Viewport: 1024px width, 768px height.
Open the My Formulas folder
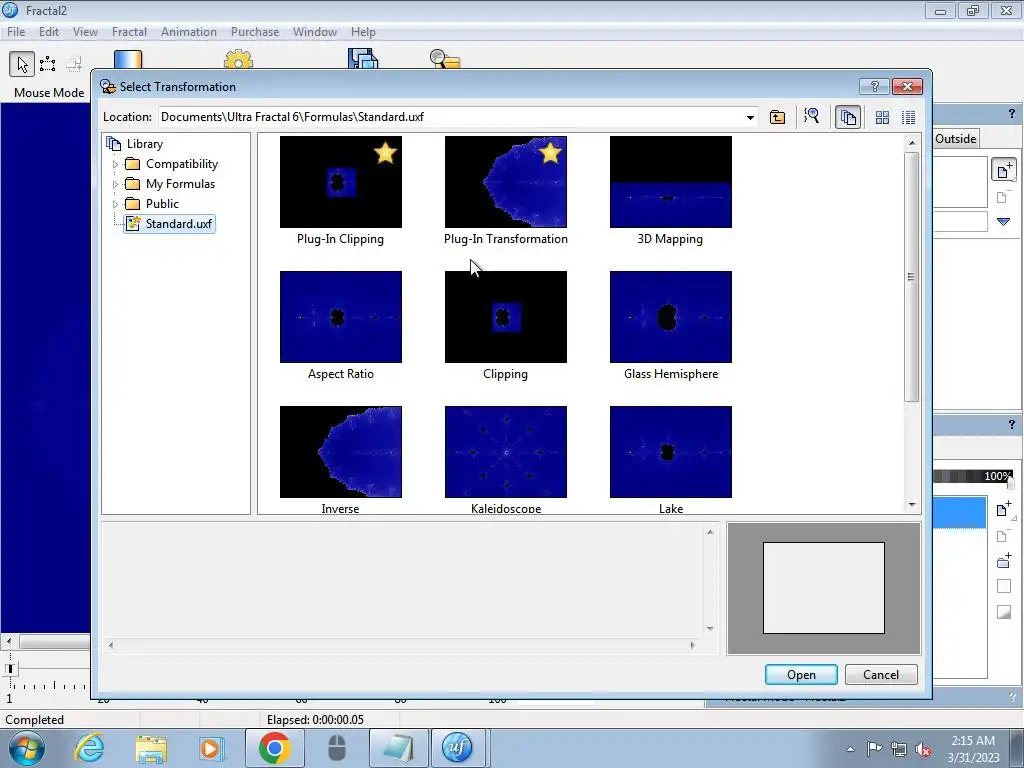180,184
